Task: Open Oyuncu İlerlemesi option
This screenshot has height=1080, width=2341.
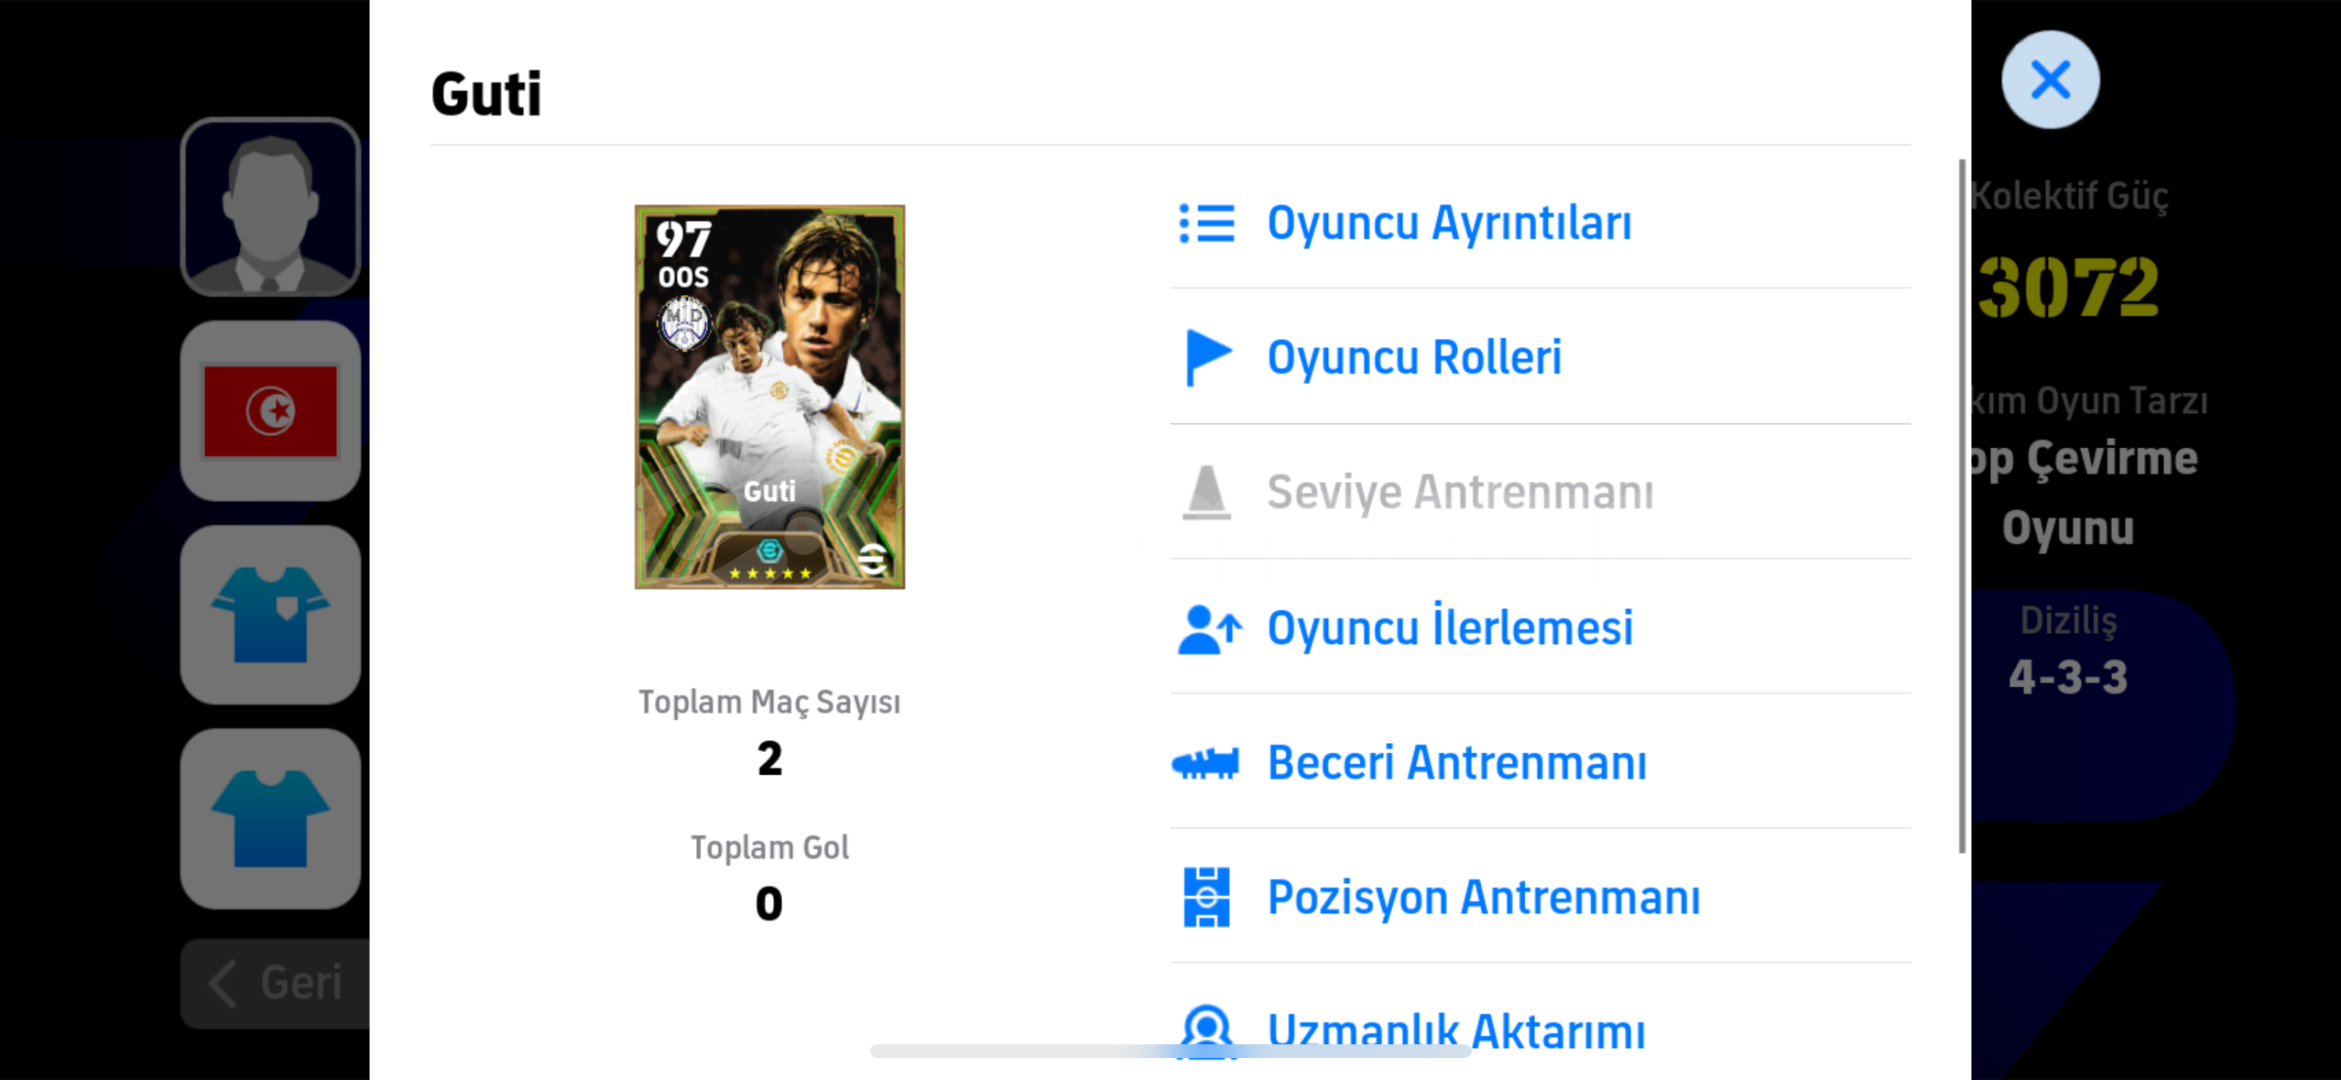Action: click(1540, 628)
